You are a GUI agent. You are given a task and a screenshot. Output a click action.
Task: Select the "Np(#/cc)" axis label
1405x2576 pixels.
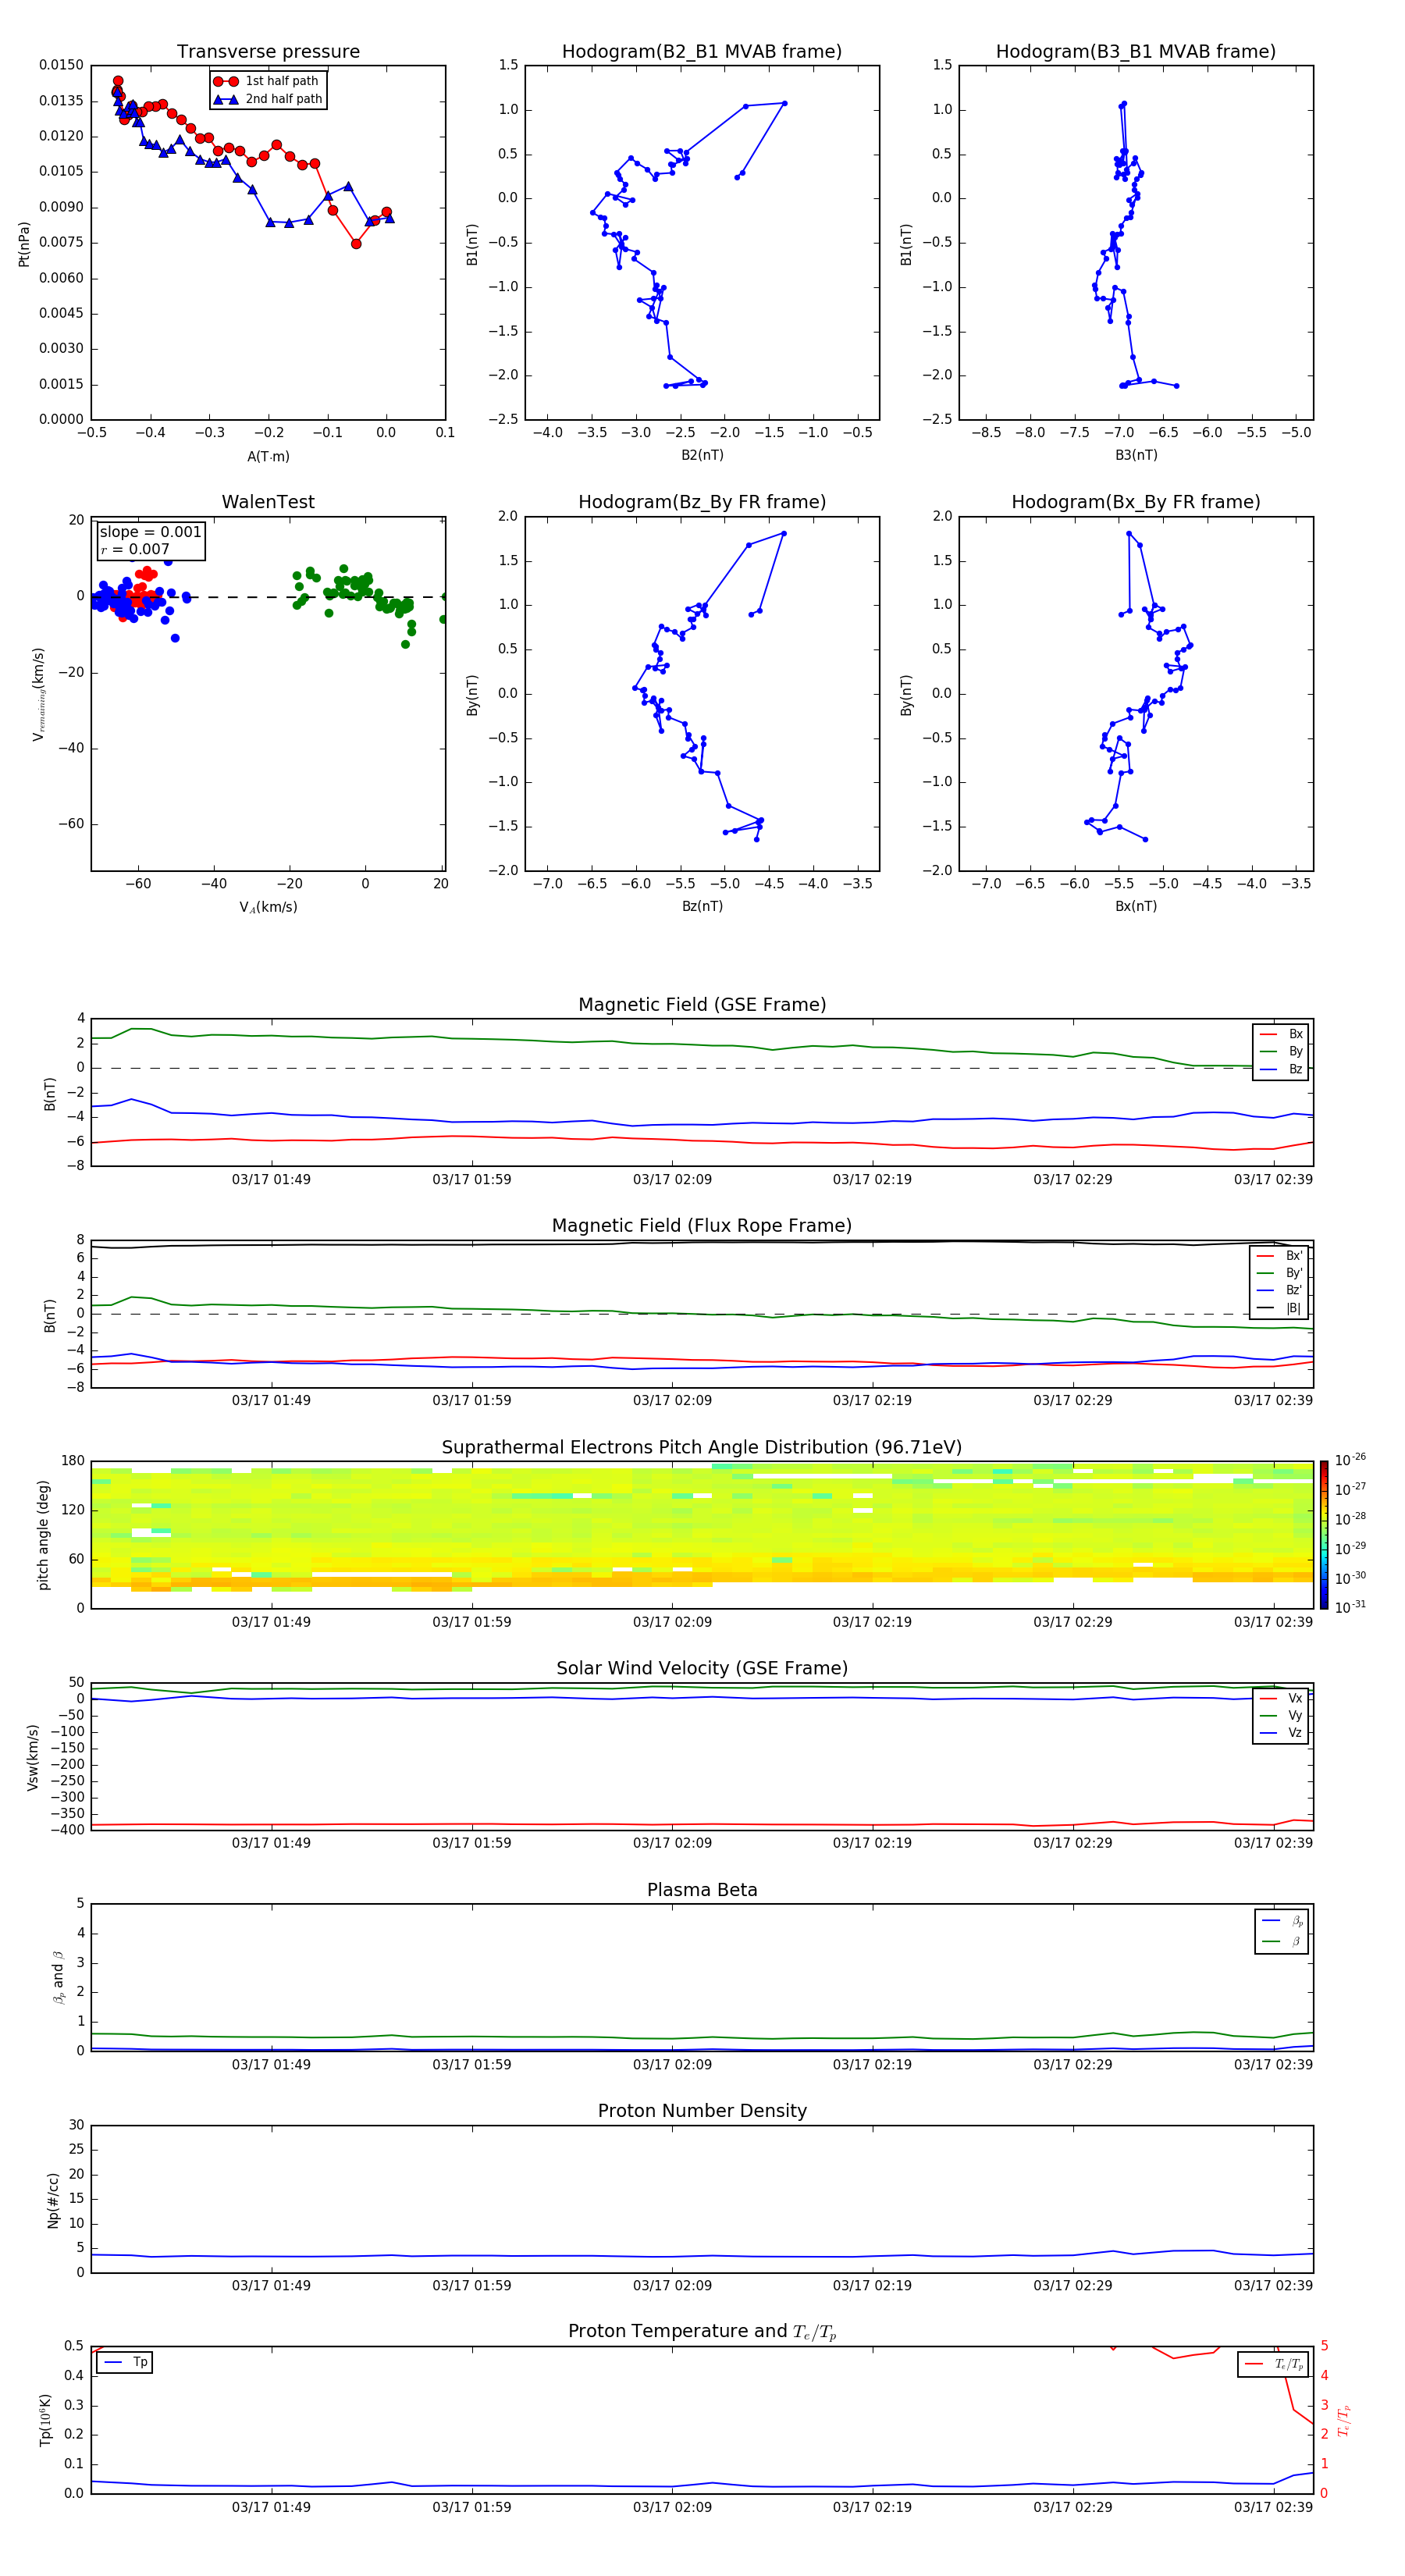(x=53, y=2200)
